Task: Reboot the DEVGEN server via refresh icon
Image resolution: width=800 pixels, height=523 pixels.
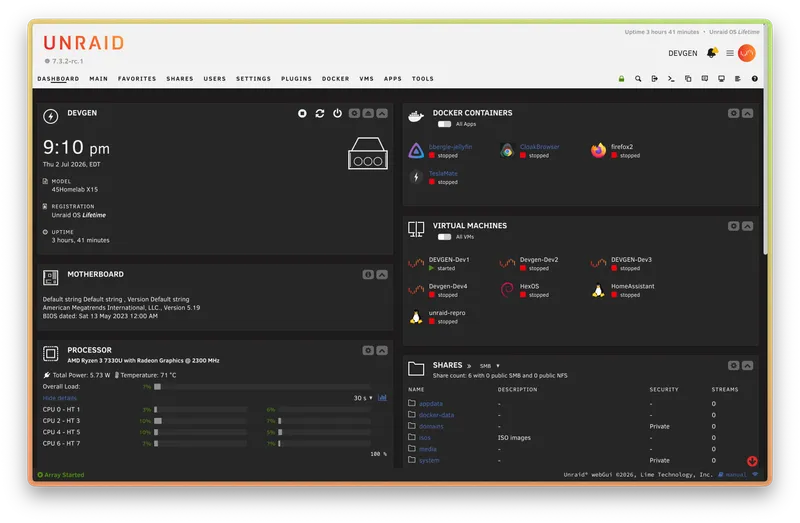Action: click(320, 113)
